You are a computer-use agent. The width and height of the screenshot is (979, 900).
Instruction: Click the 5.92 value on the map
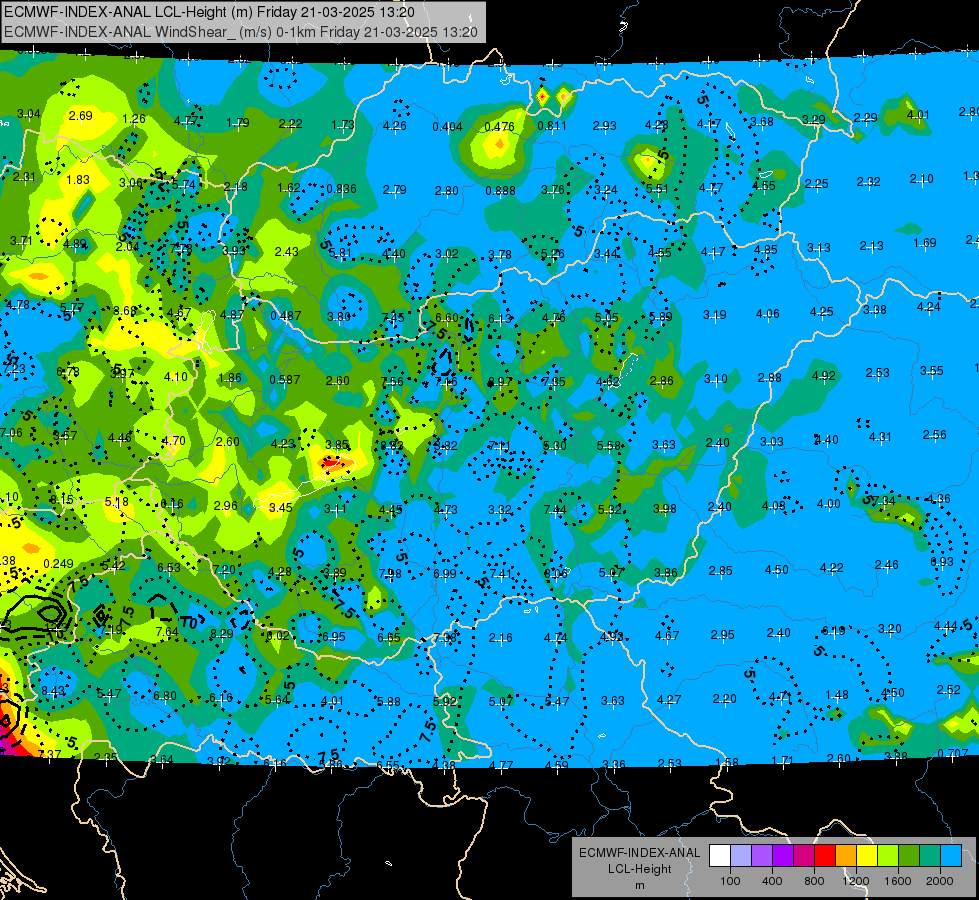point(445,701)
